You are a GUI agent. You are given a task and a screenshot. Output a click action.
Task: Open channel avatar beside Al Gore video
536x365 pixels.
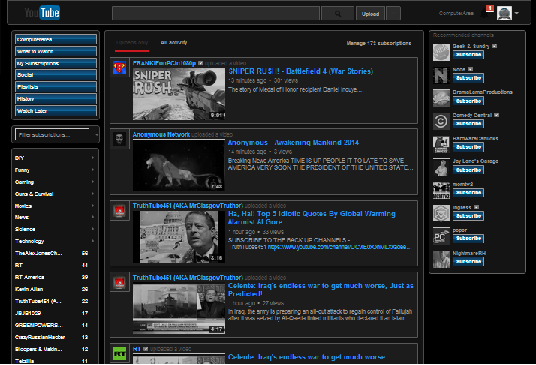point(120,211)
